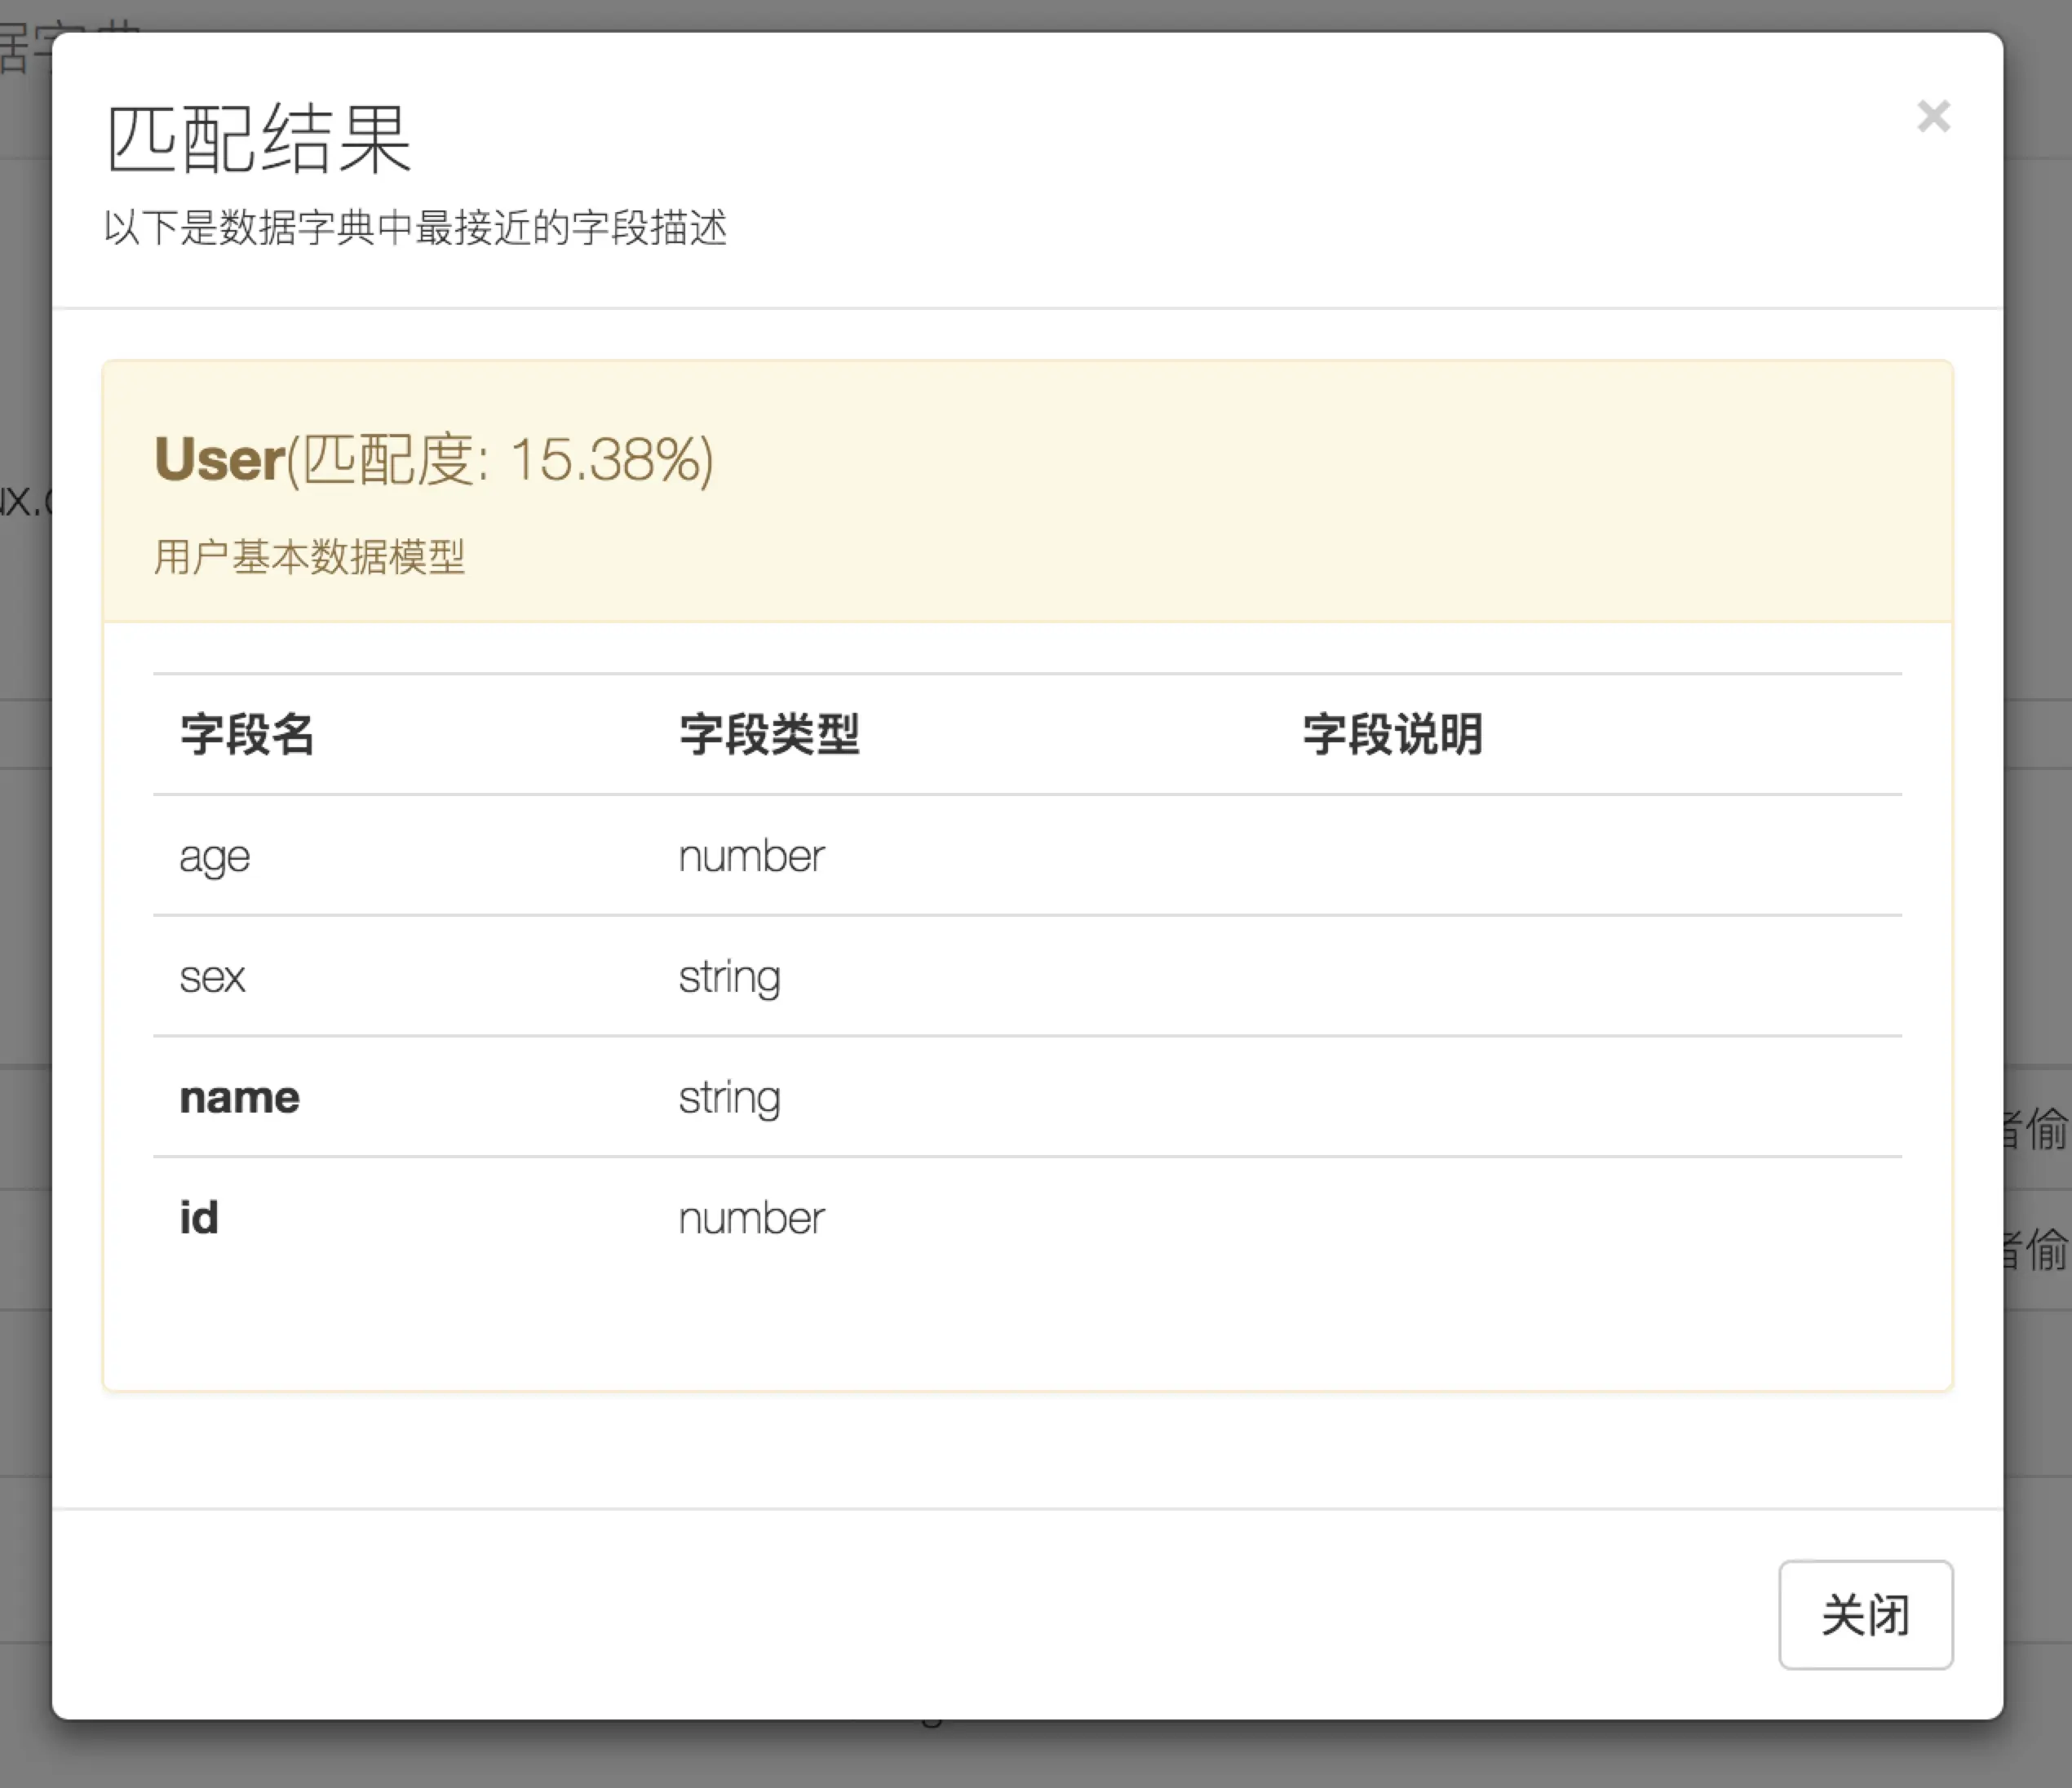Click the 字段说明 column header
The width and height of the screenshot is (2072, 1788).
pos(1392,734)
